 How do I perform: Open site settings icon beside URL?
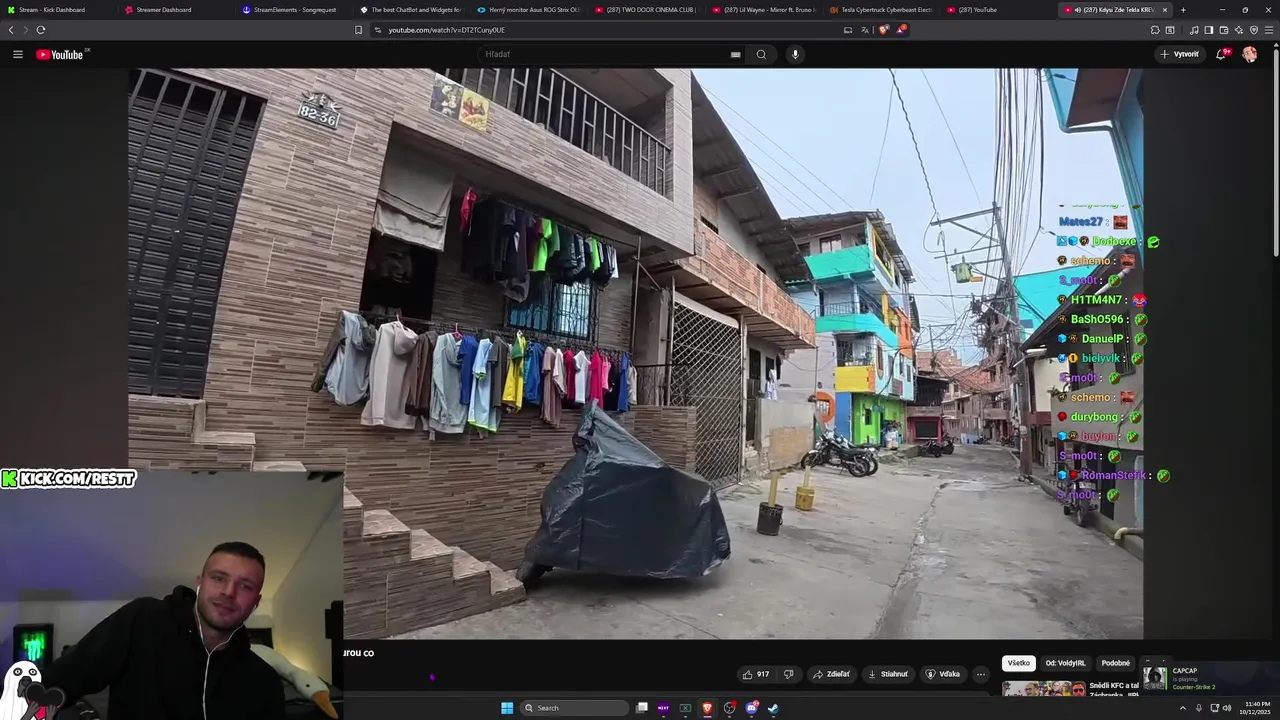tap(378, 30)
